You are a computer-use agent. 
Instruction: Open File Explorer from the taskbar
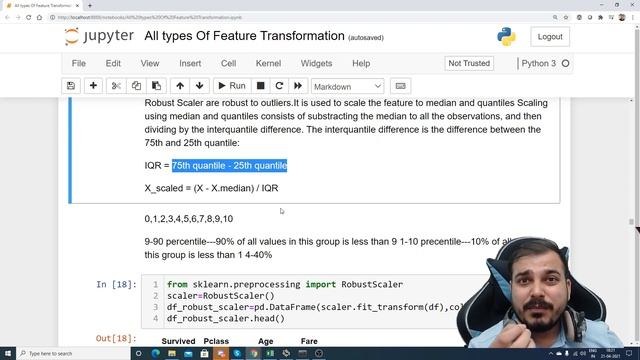(x=172, y=353)
